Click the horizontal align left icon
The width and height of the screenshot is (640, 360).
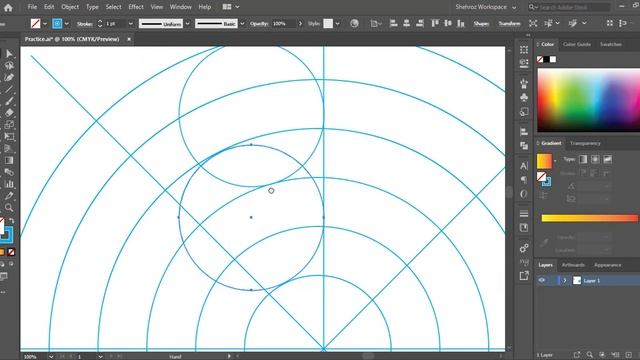click(393, 24)
